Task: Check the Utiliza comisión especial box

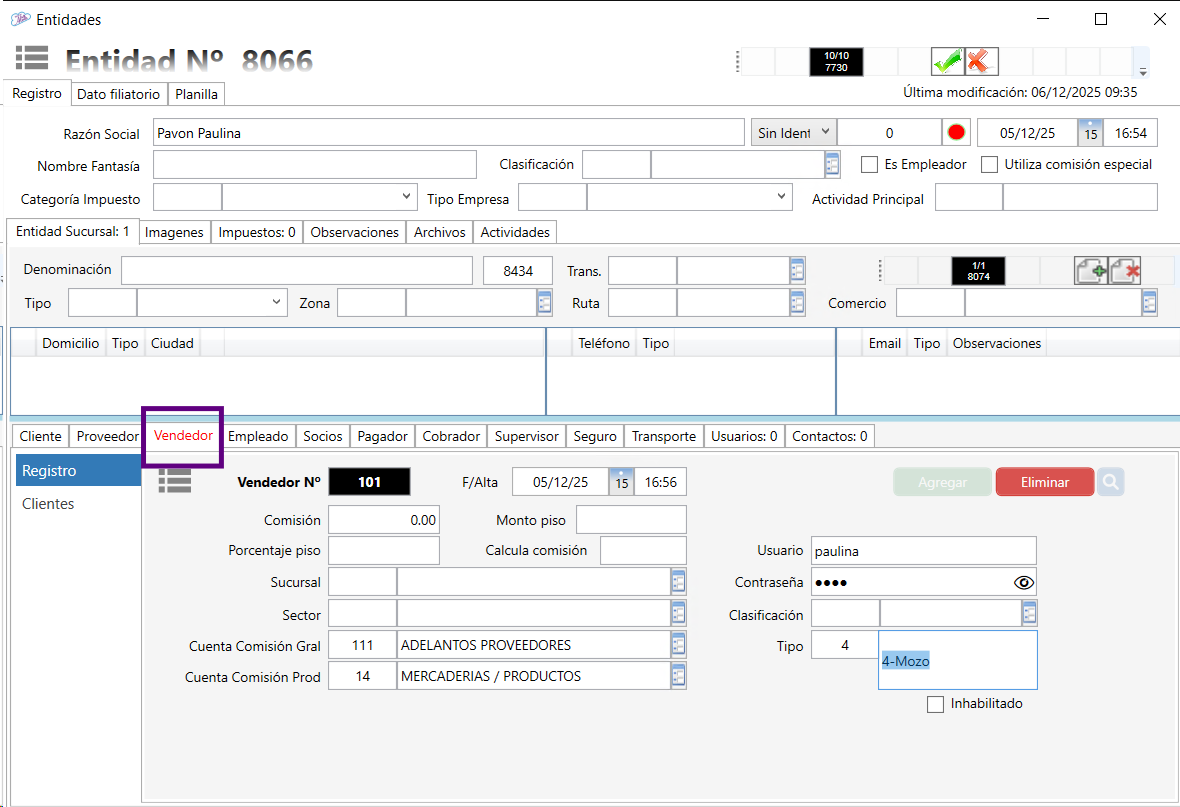Action: (990, 164)
